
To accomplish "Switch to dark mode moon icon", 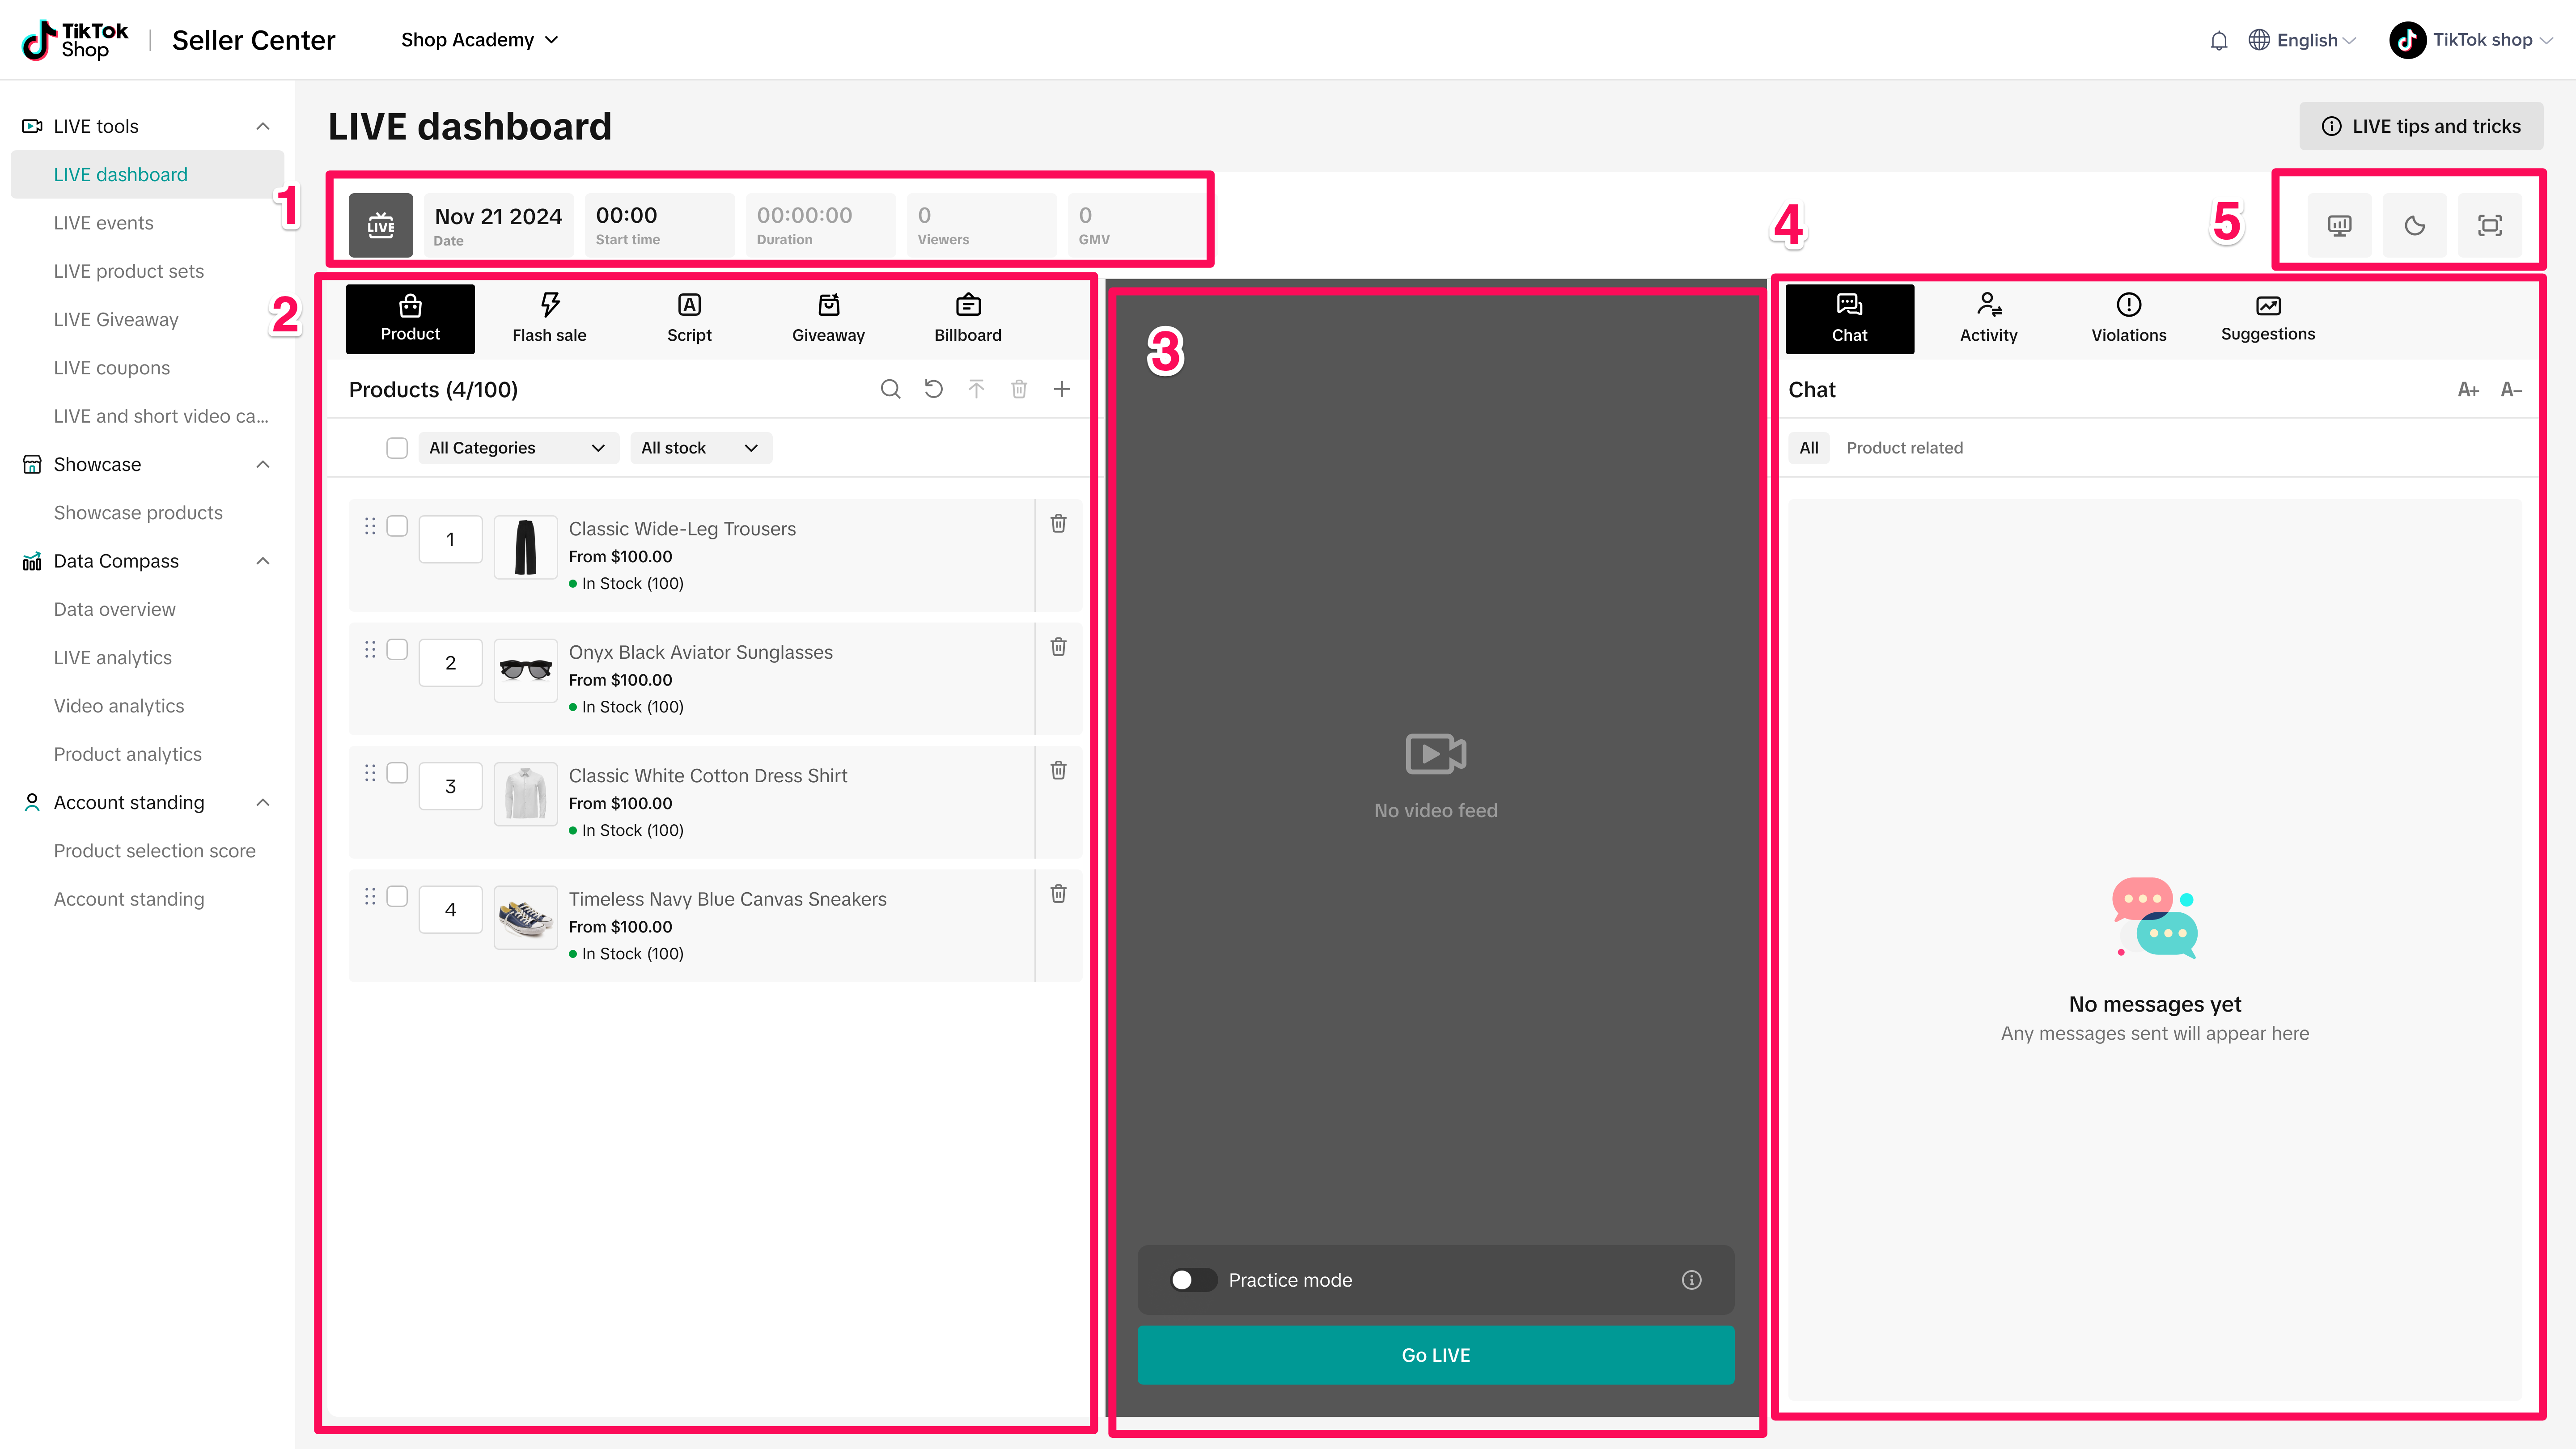I will coord(2414,225).
